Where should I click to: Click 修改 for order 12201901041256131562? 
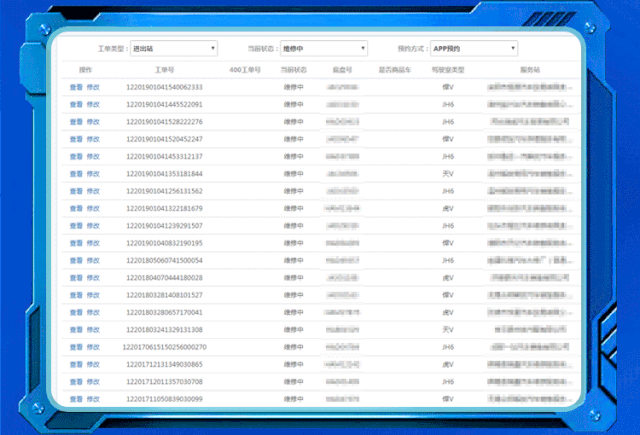pyautogui.click(x=94, y=191)
